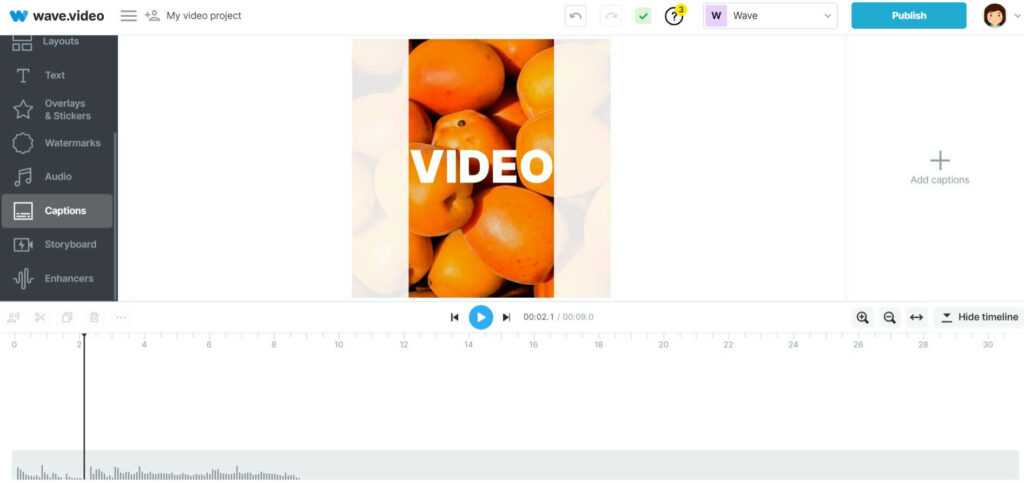This screenshot has width=1024, height=484.
Task: Zoom out on the timeline
Action: pos(889,317)
